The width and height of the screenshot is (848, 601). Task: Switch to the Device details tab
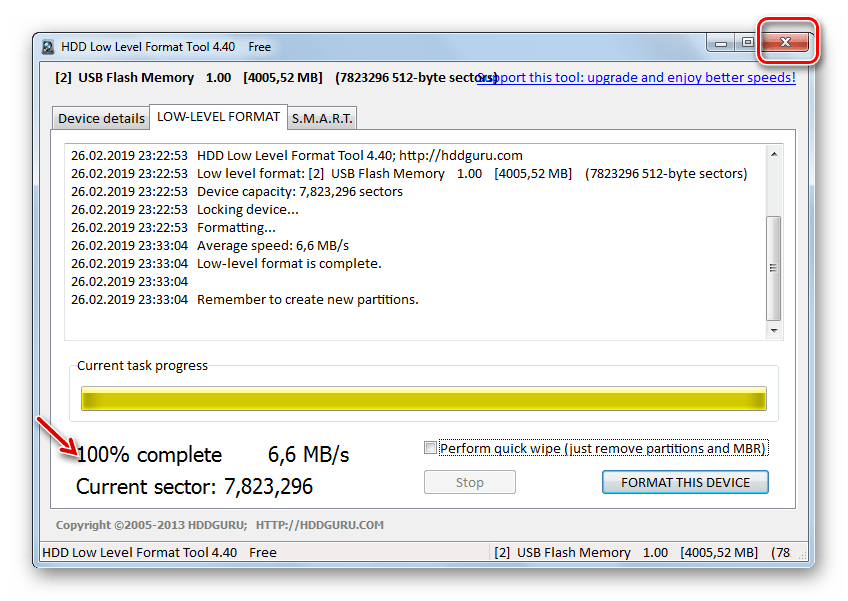pos(101,118)
